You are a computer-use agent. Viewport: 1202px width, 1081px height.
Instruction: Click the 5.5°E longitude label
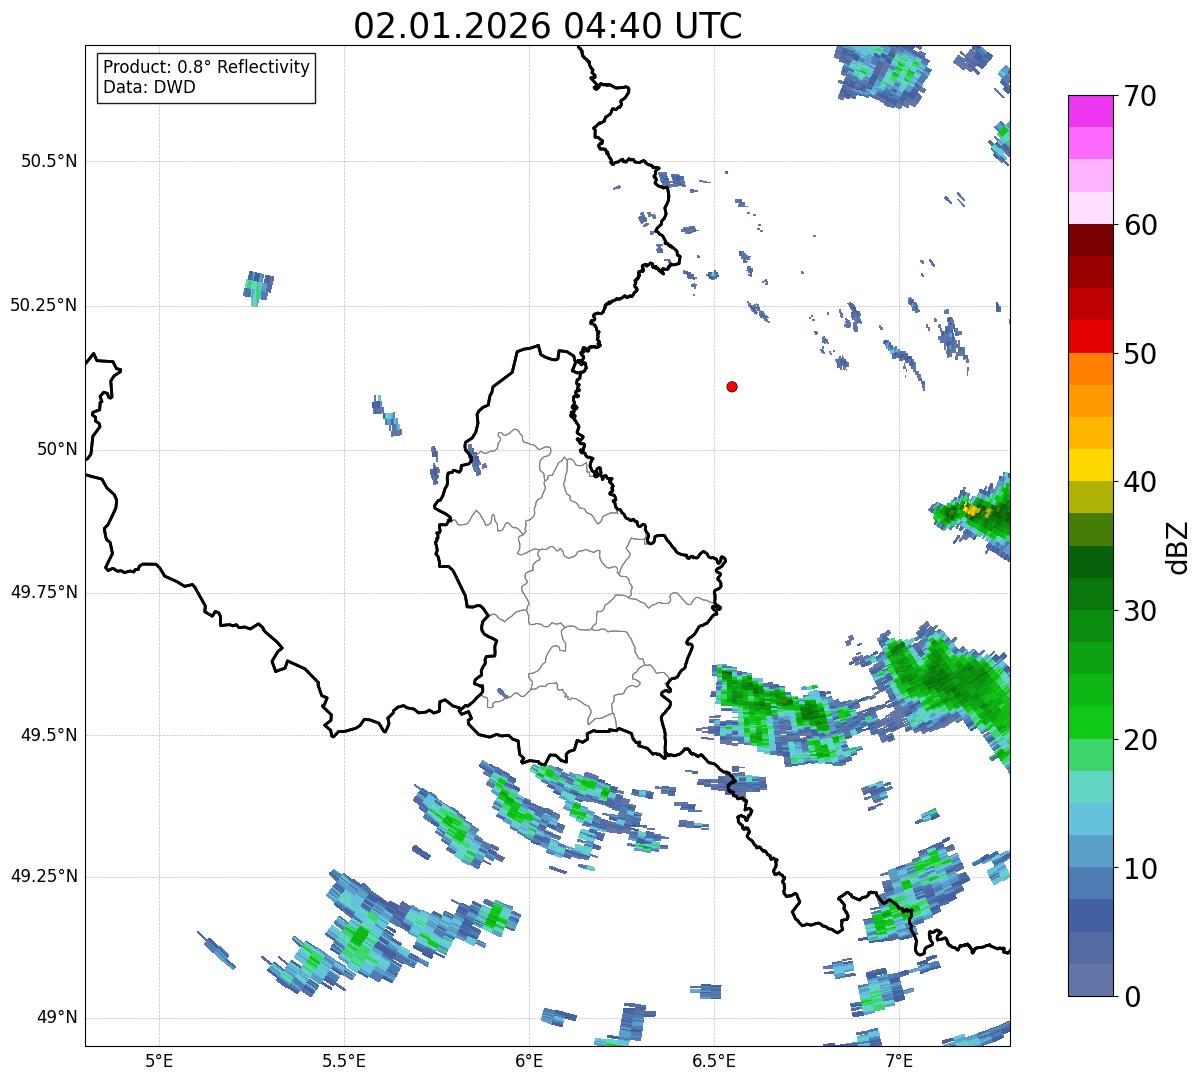point(344,1060)
